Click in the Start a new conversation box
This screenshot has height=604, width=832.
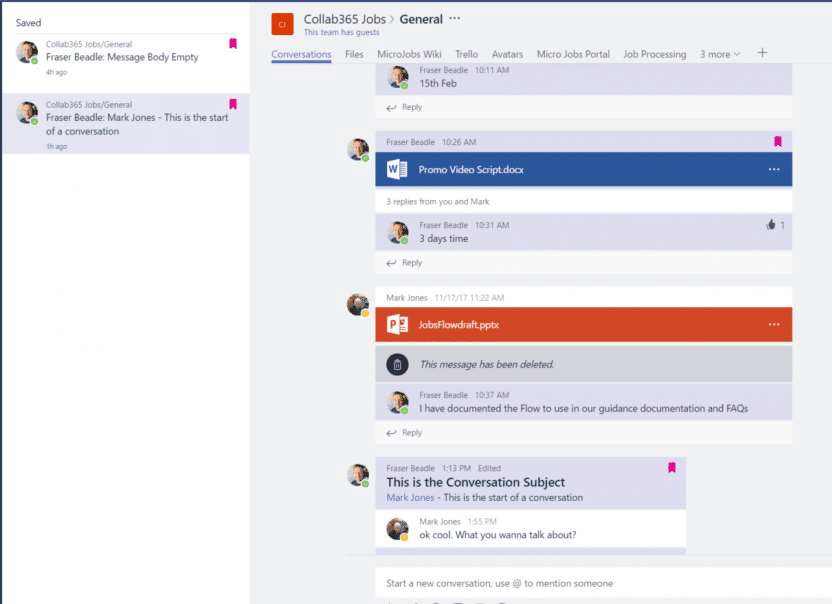pyautogui.click(x=603, y=583)
